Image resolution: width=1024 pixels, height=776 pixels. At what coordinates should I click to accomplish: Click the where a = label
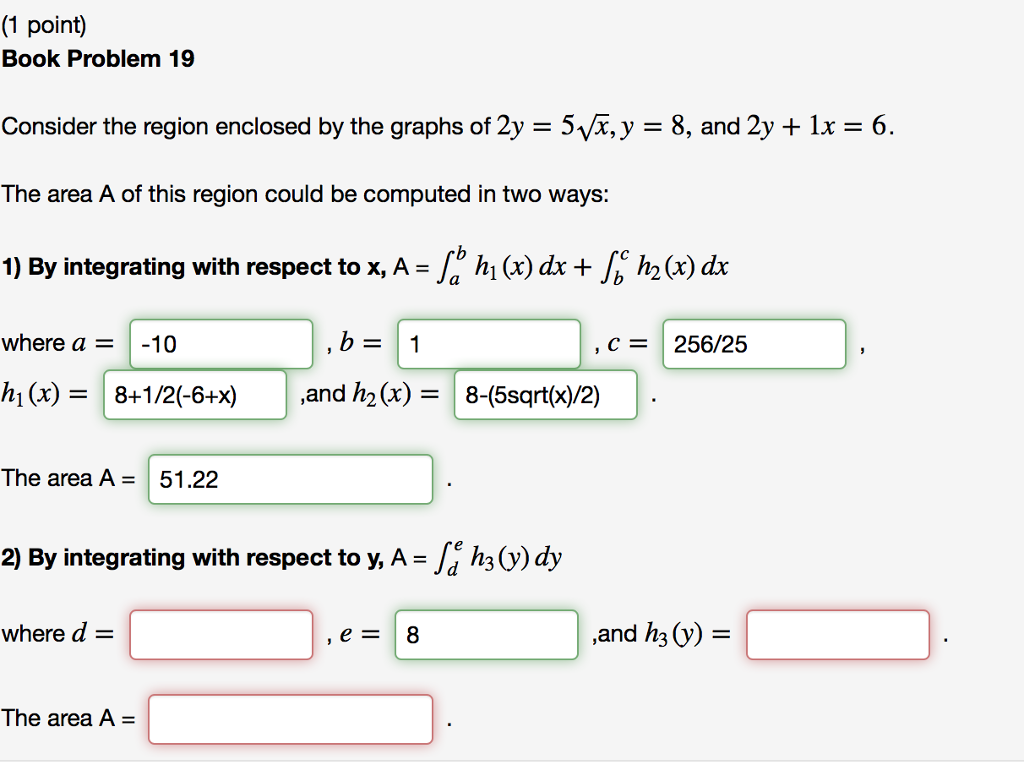[x=60, y=342]
